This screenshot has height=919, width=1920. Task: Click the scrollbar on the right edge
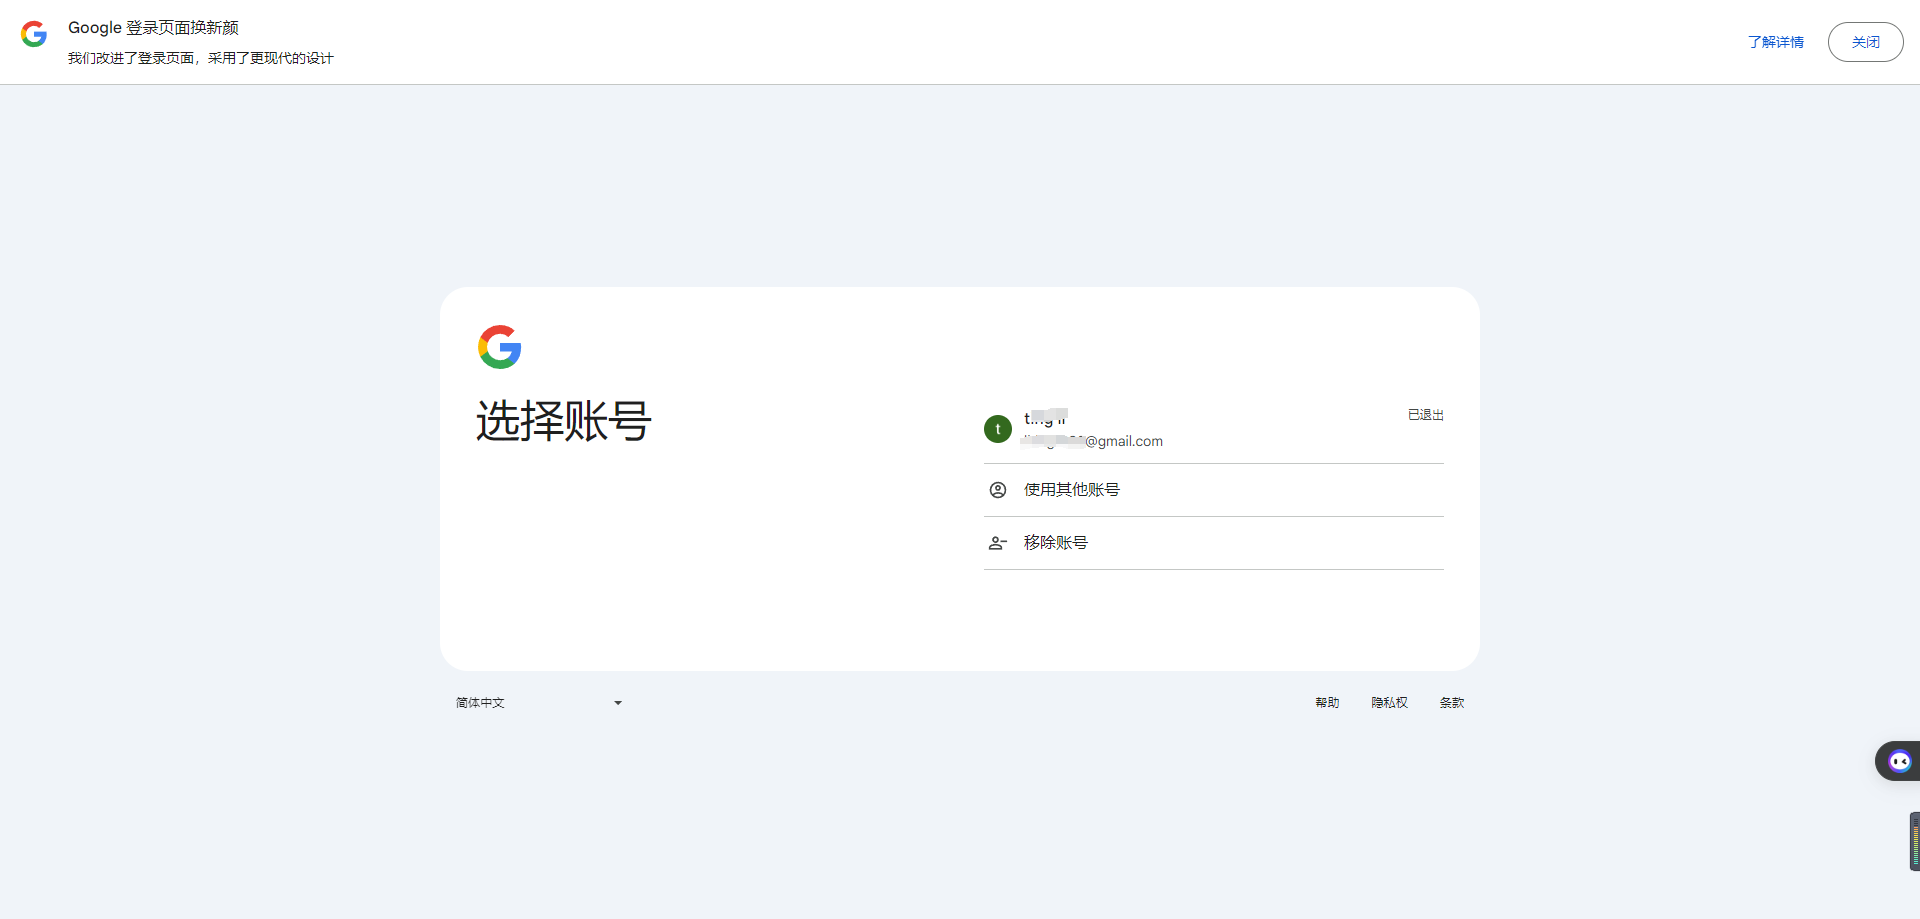tap(1913, 841)
